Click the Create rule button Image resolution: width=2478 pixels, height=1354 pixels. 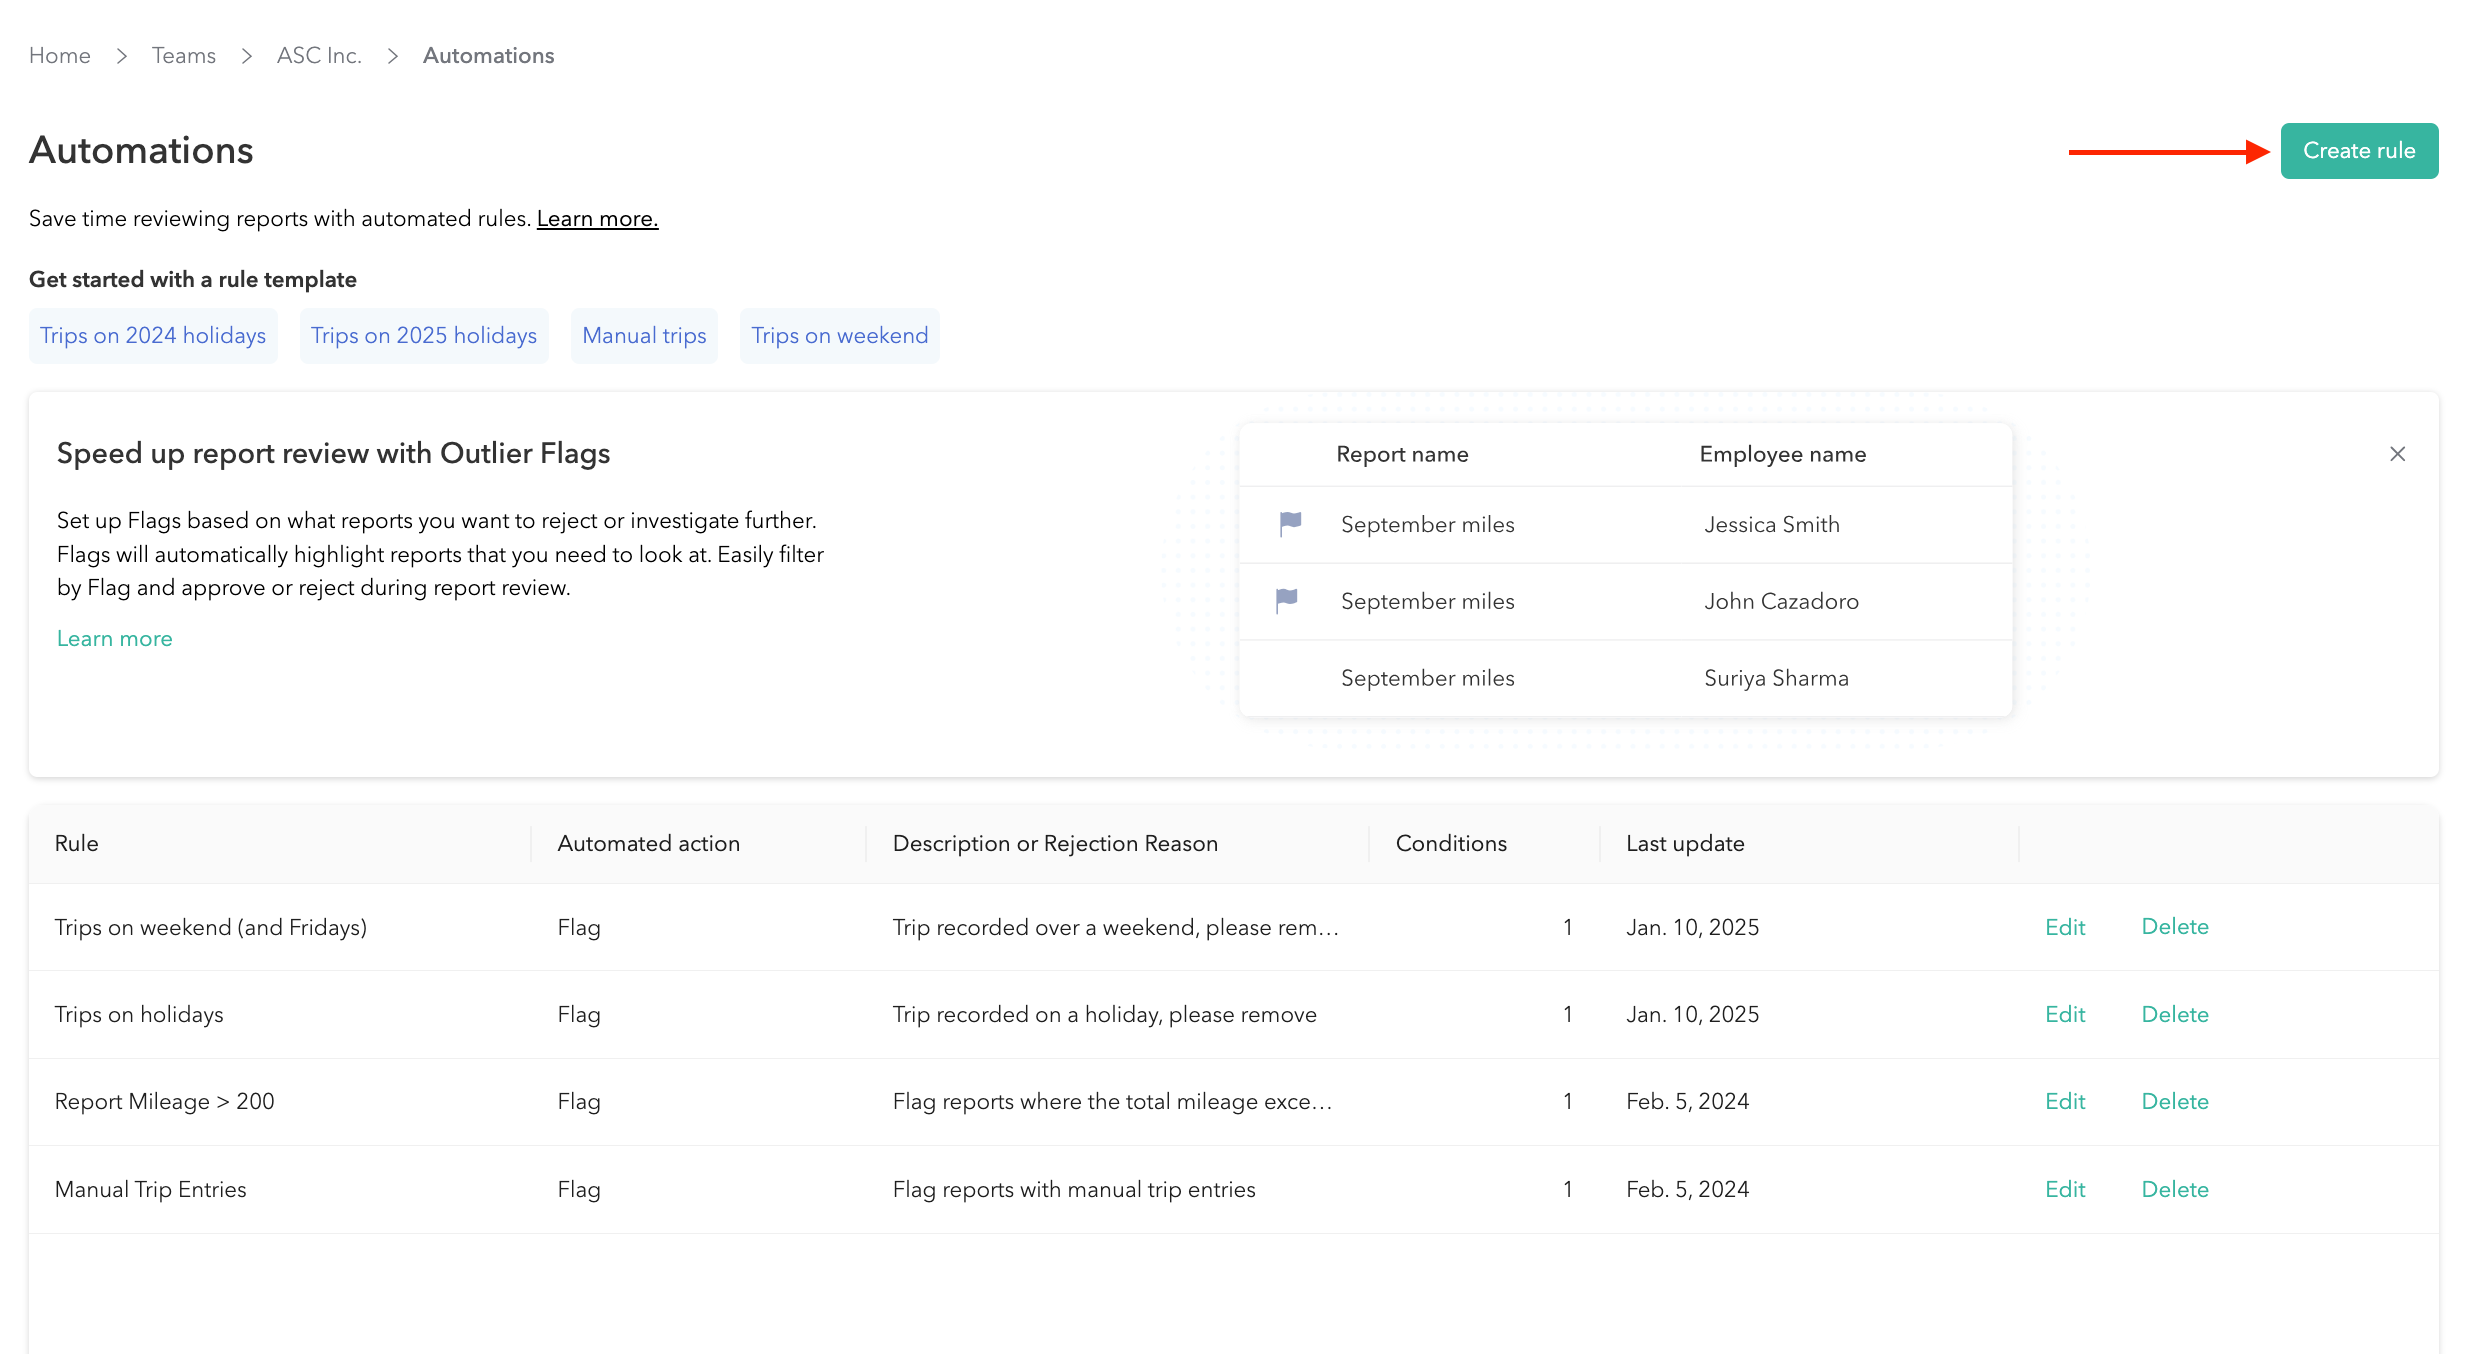coord(2358,151)
